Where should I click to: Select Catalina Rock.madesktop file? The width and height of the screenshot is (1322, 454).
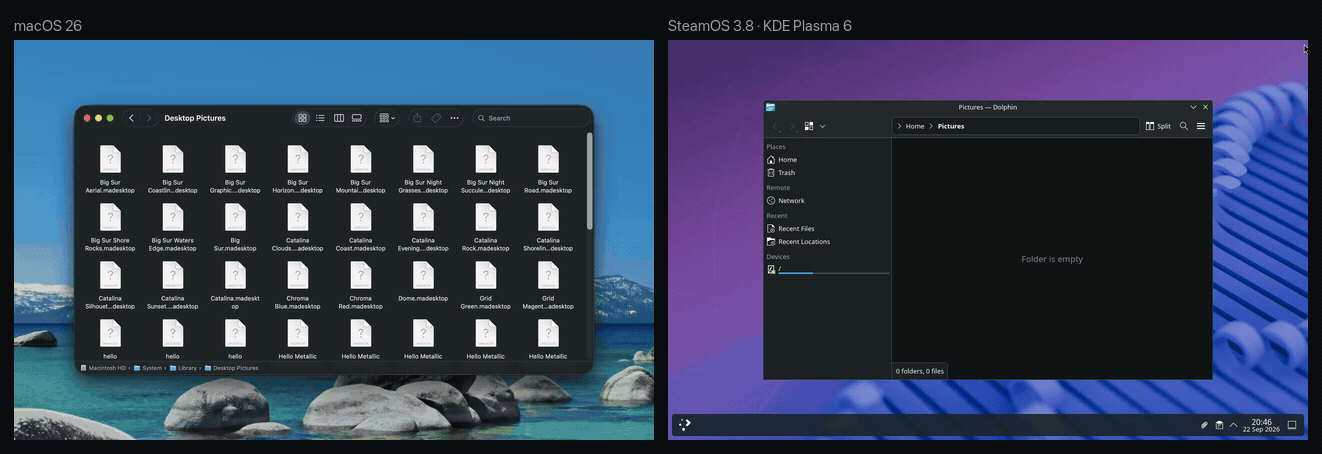[486, 228]
